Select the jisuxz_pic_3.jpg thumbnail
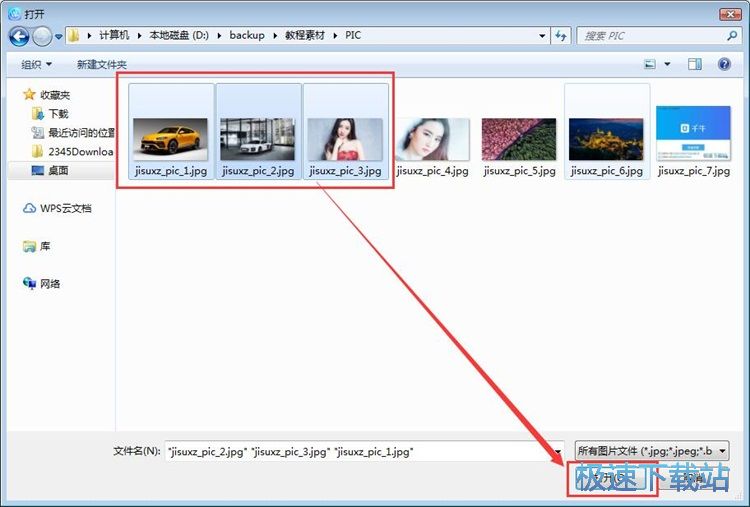Image resolution: width=750 pixels, height=507 pixels. pos(345,139)
